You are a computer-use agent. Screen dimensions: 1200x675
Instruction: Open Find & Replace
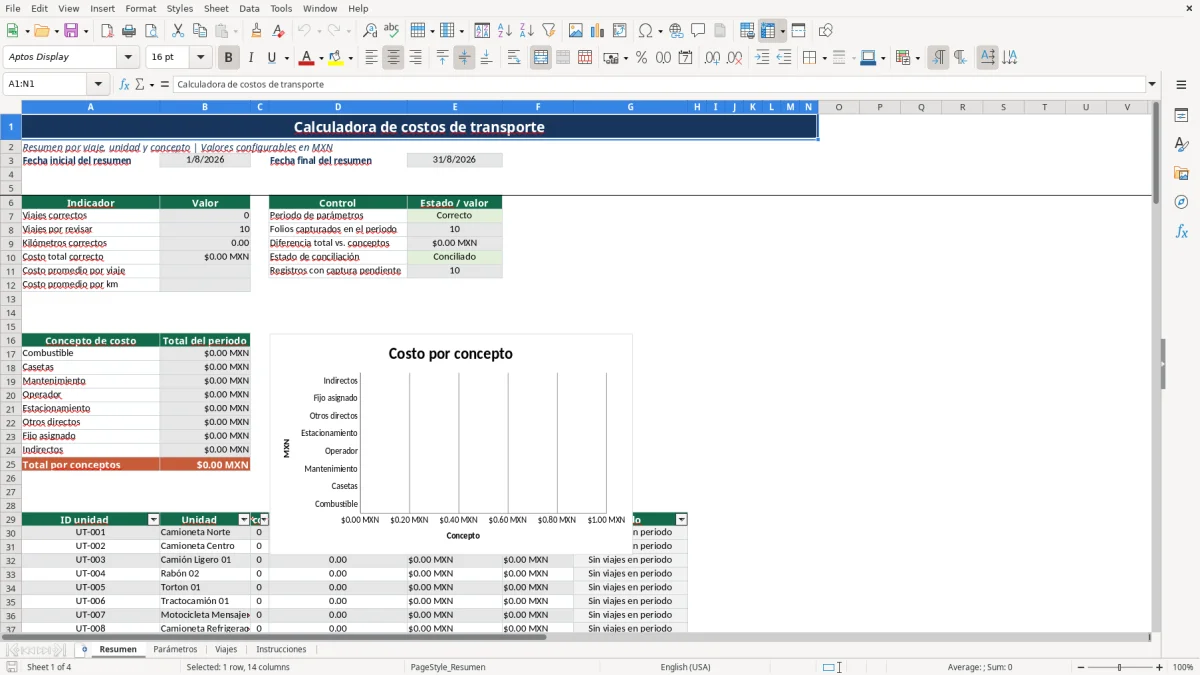coord(370,31)
